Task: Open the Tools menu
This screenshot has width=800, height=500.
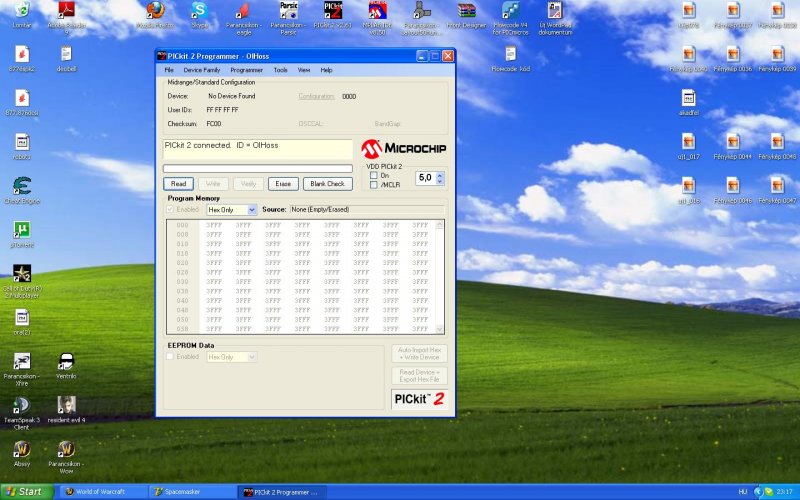Action: click(280, 70)
